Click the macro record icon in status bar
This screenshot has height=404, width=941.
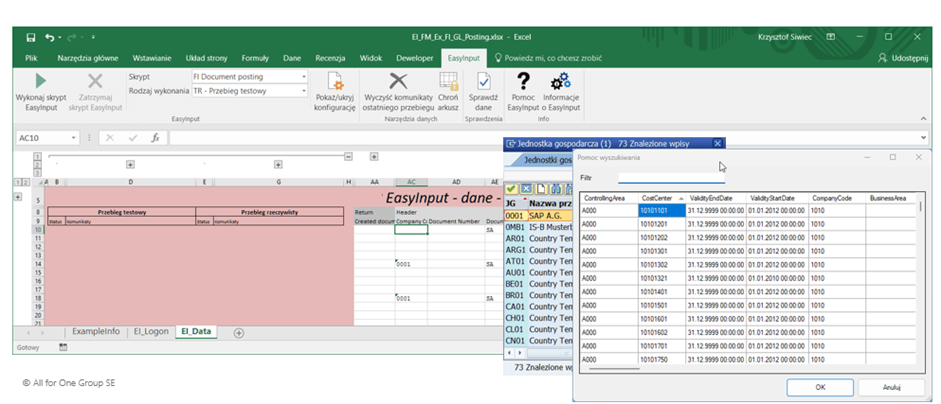point(63,347)
